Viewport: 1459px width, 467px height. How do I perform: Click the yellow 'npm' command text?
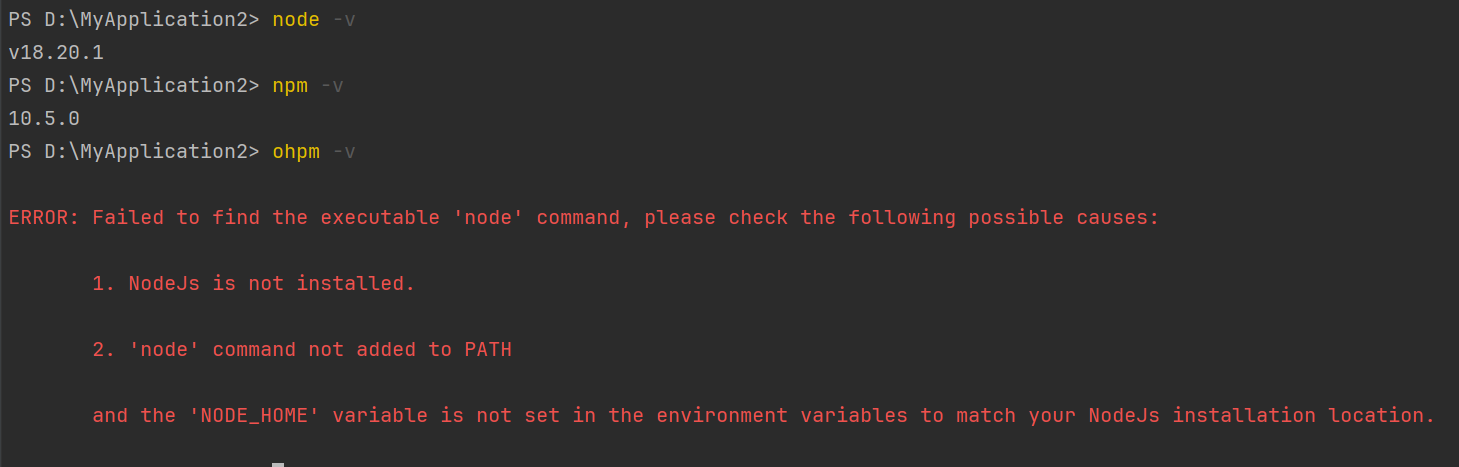tap(290, 86)
